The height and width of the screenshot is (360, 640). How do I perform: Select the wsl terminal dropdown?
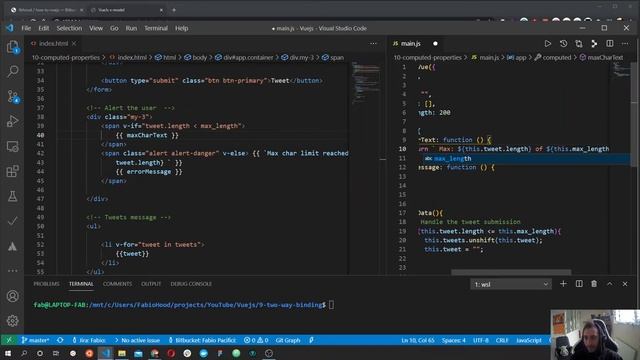[x=511, y=284]
